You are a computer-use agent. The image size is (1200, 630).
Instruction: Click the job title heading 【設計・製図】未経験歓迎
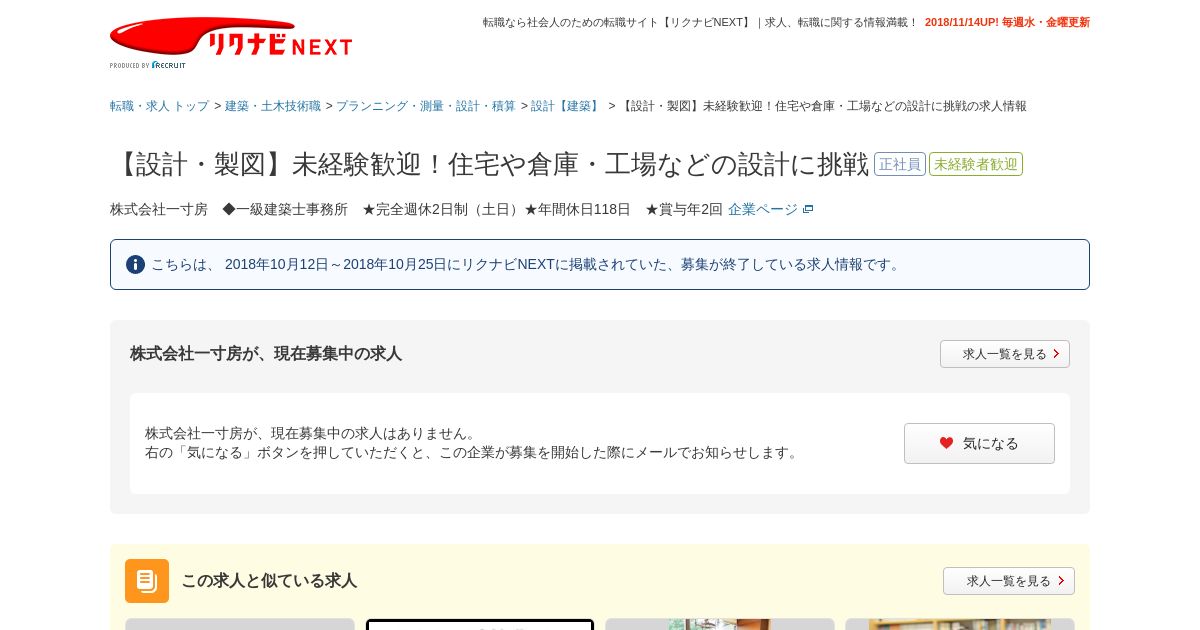(x=490, y=164)
